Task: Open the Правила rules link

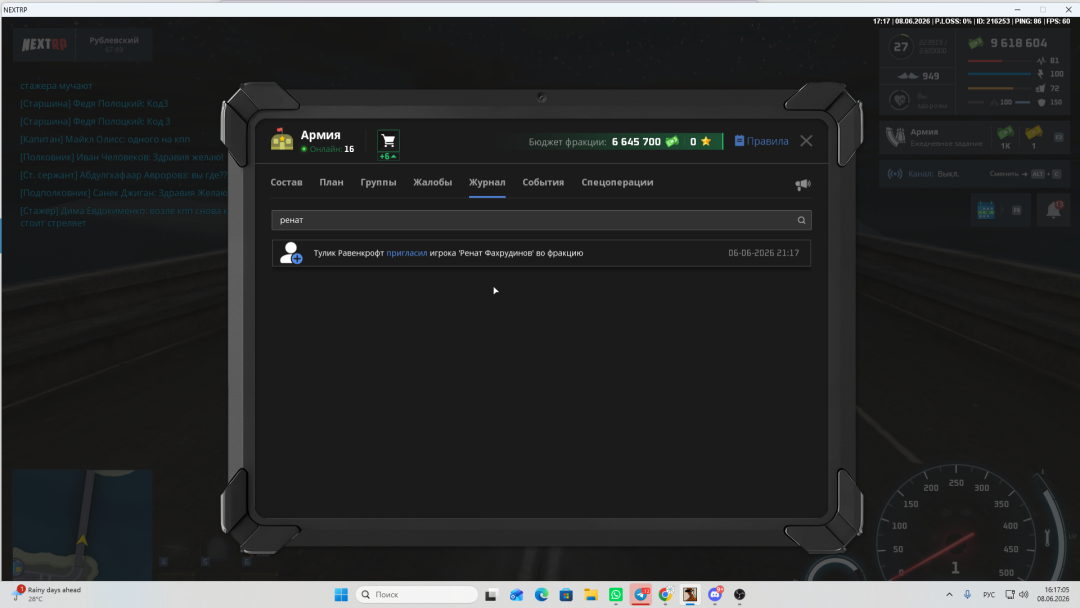Action: (x=761, y=141)
